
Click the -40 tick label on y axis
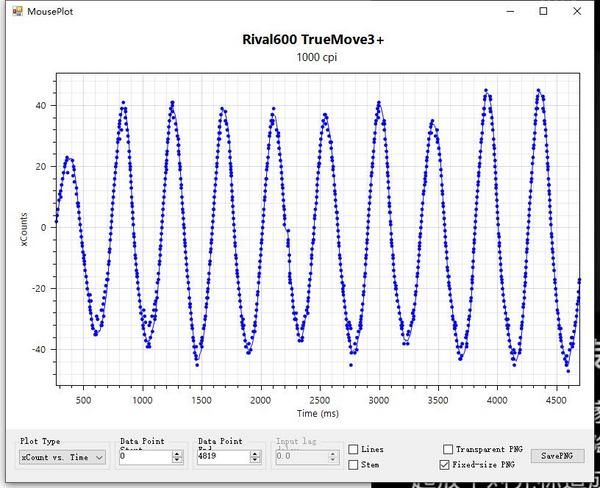pos(38,349)
